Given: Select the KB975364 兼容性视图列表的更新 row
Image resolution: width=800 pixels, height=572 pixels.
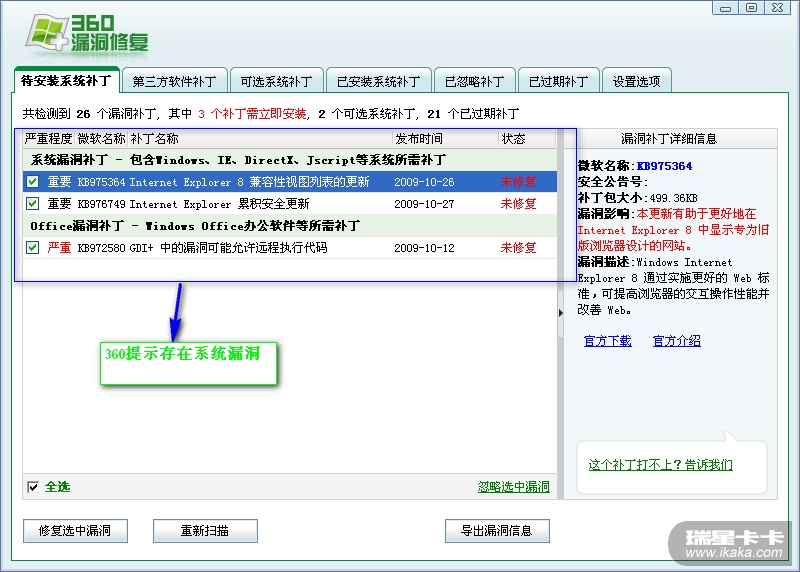Looking at the screenshot, I should point(290,182).
